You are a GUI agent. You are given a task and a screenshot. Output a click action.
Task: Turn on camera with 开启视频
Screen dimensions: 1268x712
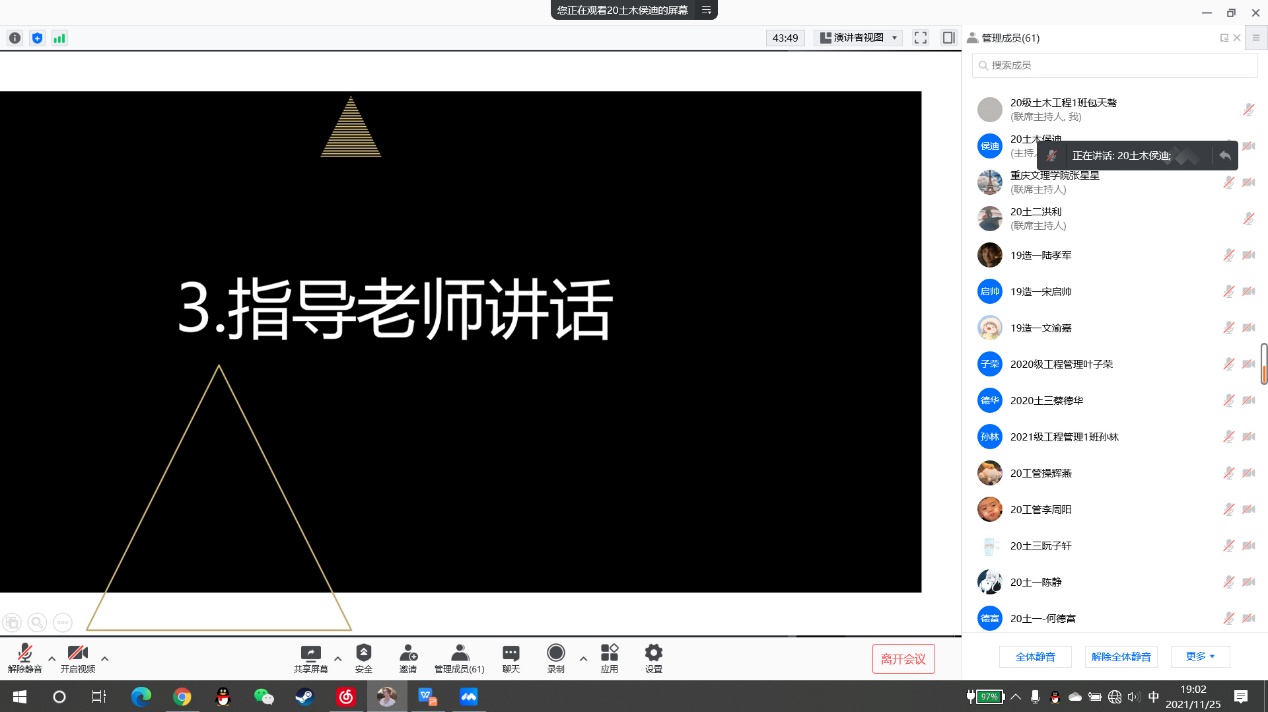coord(77,657)
